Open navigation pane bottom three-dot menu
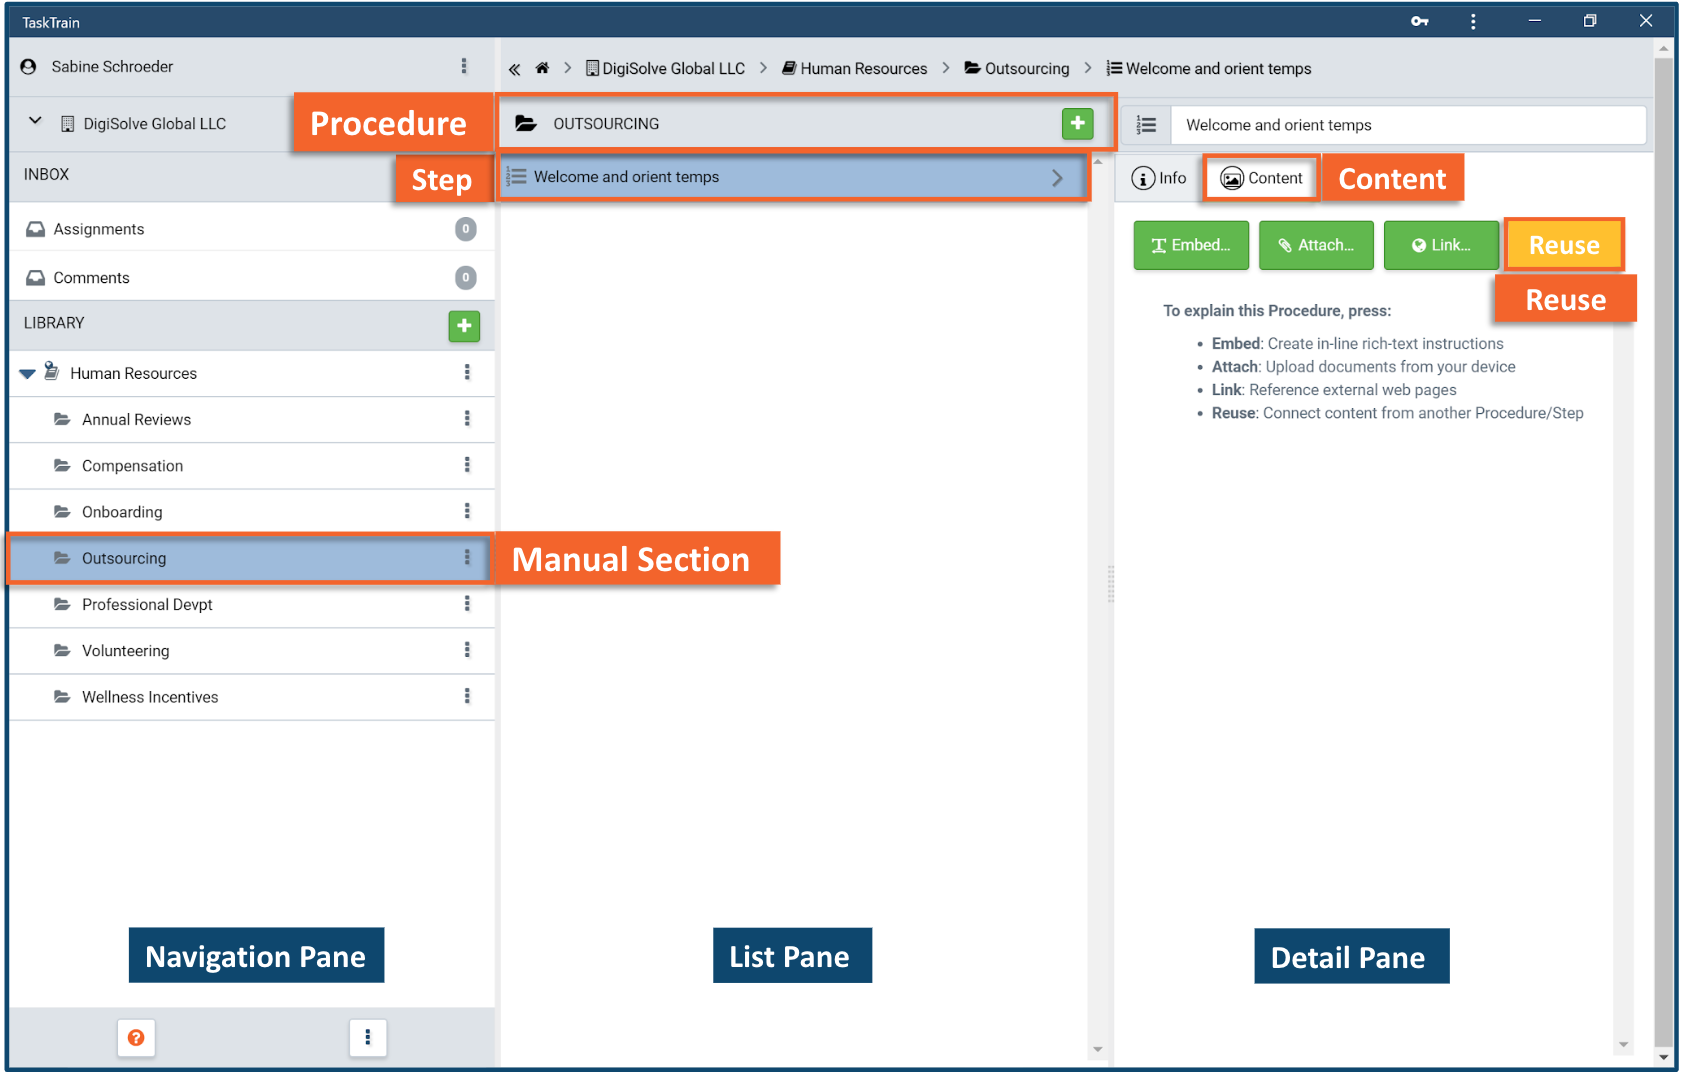Viewport: 1681px width, 1080px height. pyautogui.click(x=368, y=1038)
